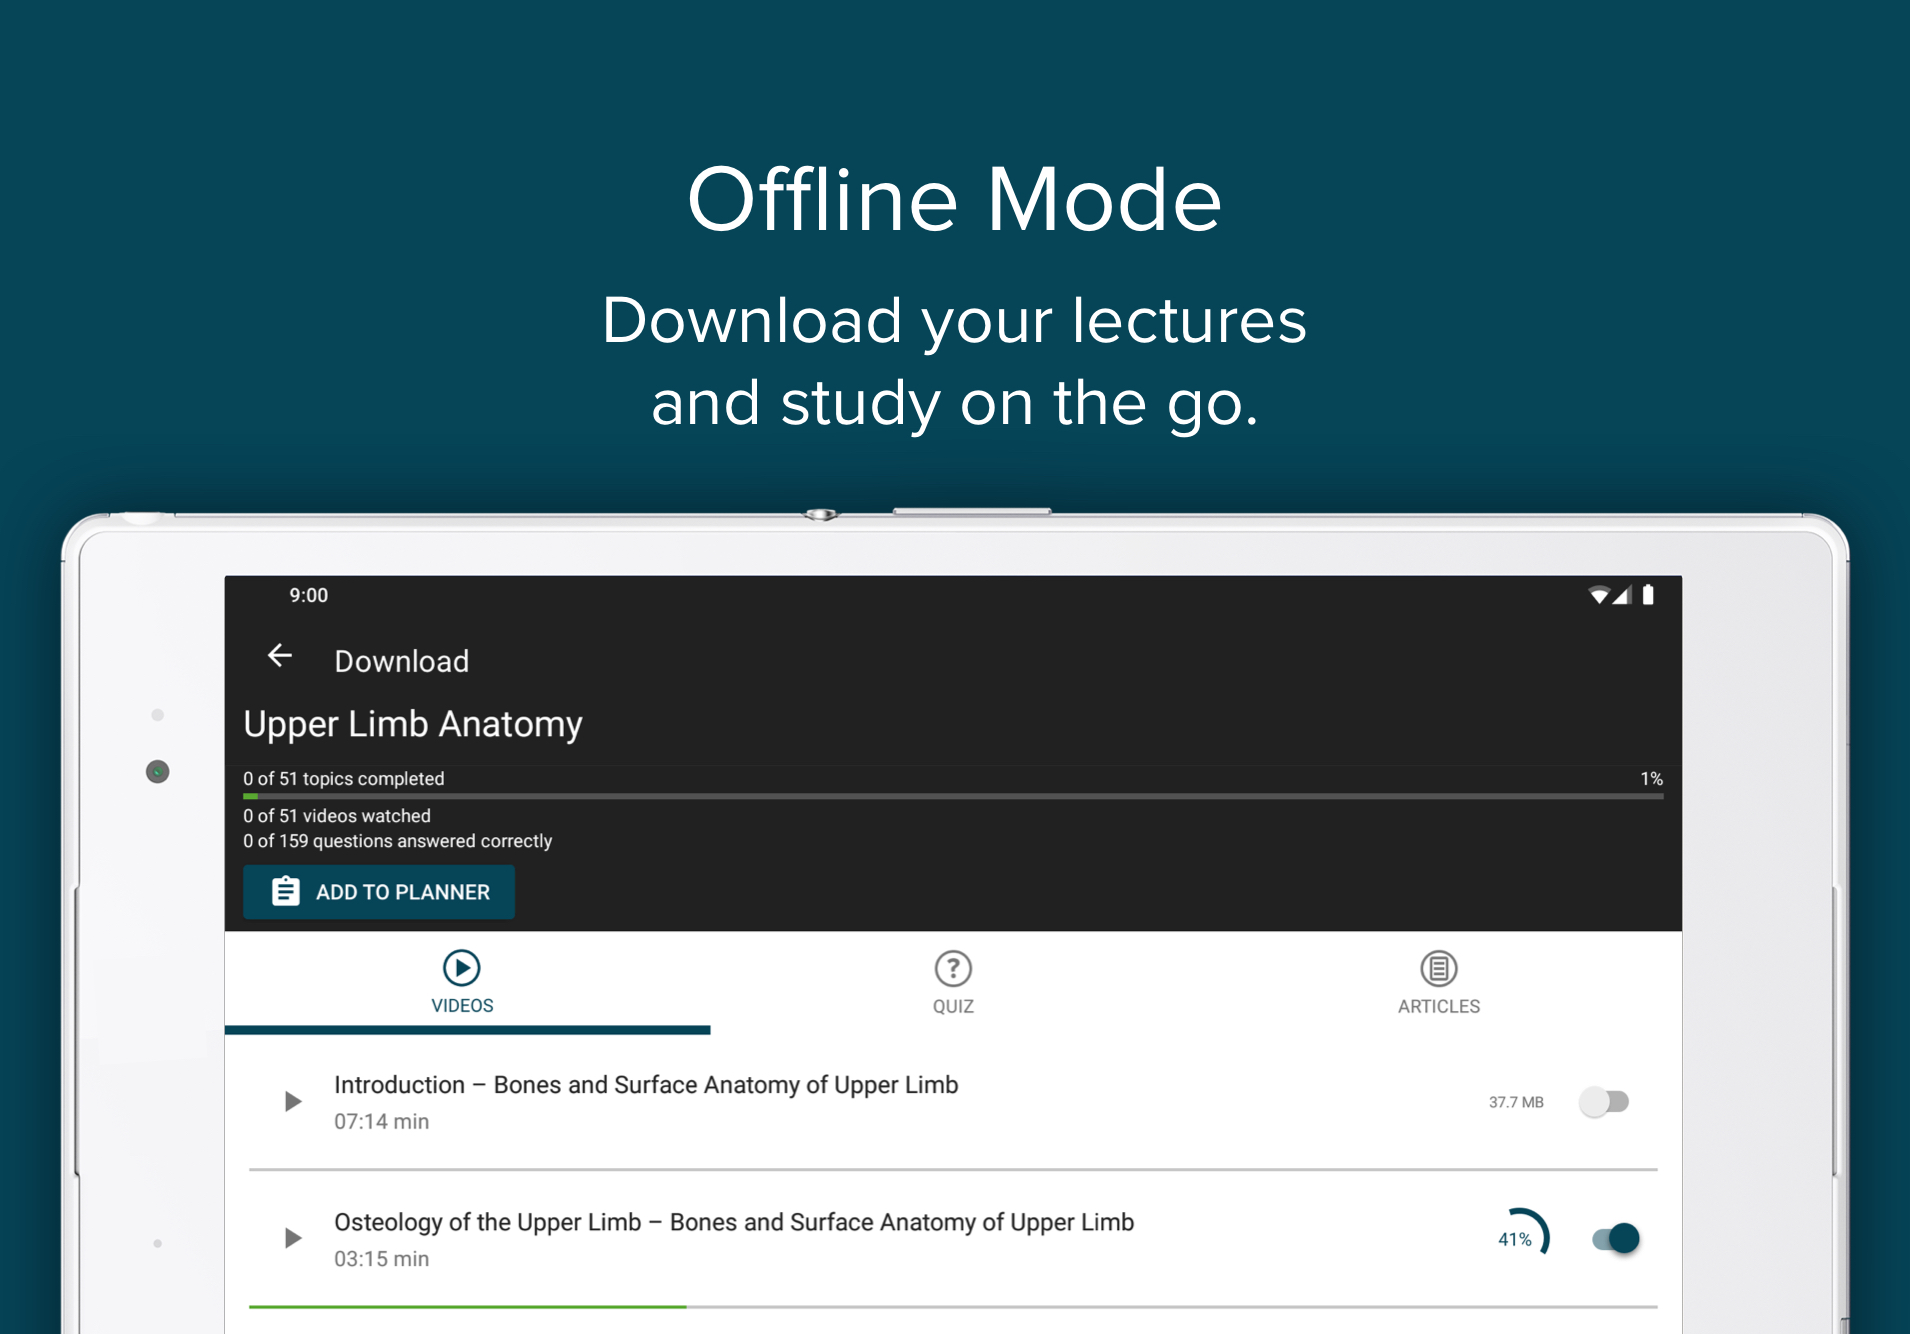Click the clipboard icon in planner button
Image resolution: width=1910 pixels, height=1334 pixels.
pos(285,891)
